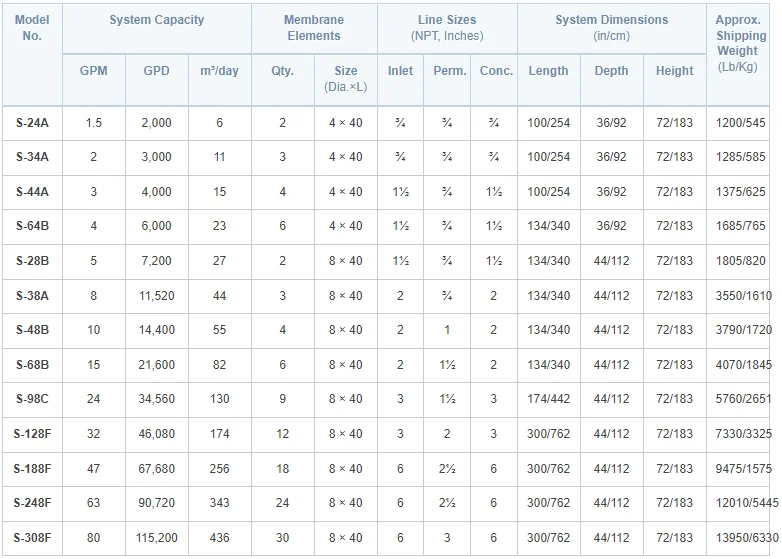Click the Inlet column subheader
The width and height of the screenshot is (782, 559).
pos(400,71)
